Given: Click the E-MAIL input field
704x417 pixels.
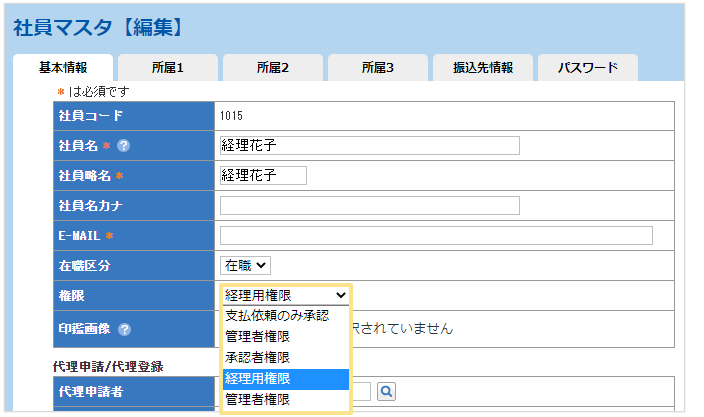Looking at the screenshot, I should [435, 236].
